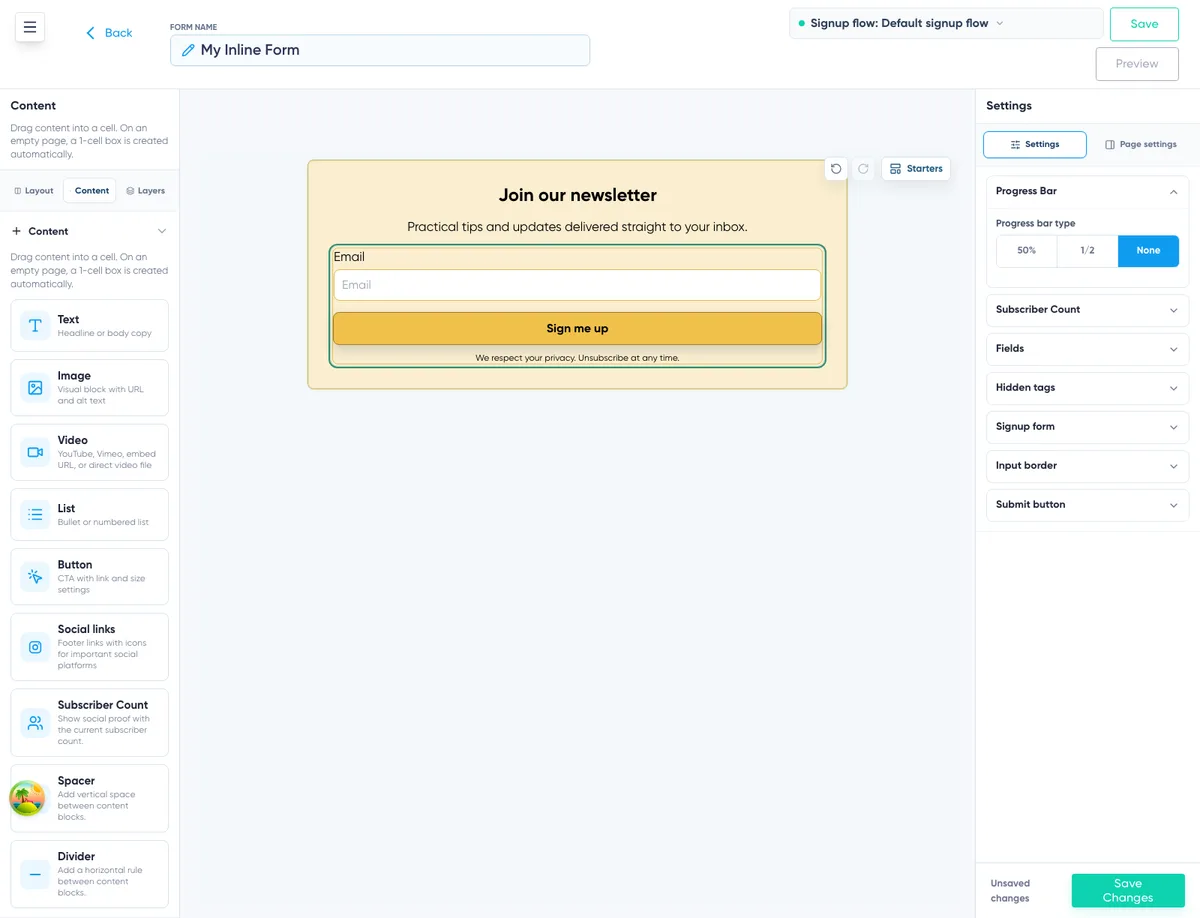Click the Text block icon
Screen dimensions: 1200x918
click(35, 325)
